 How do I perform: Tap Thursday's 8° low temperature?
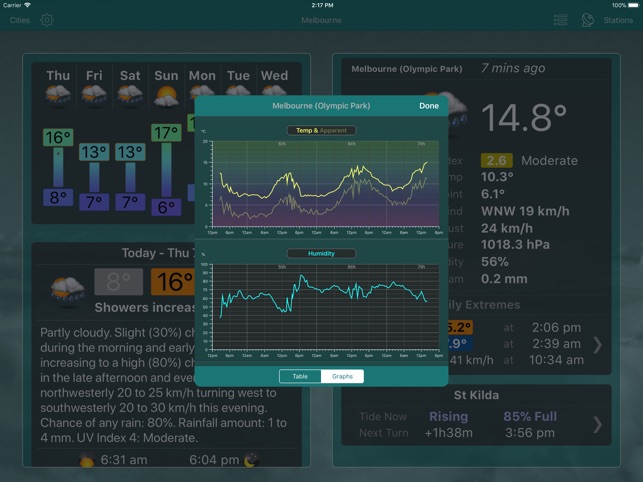pyautogui.click(x=58, y=197)
